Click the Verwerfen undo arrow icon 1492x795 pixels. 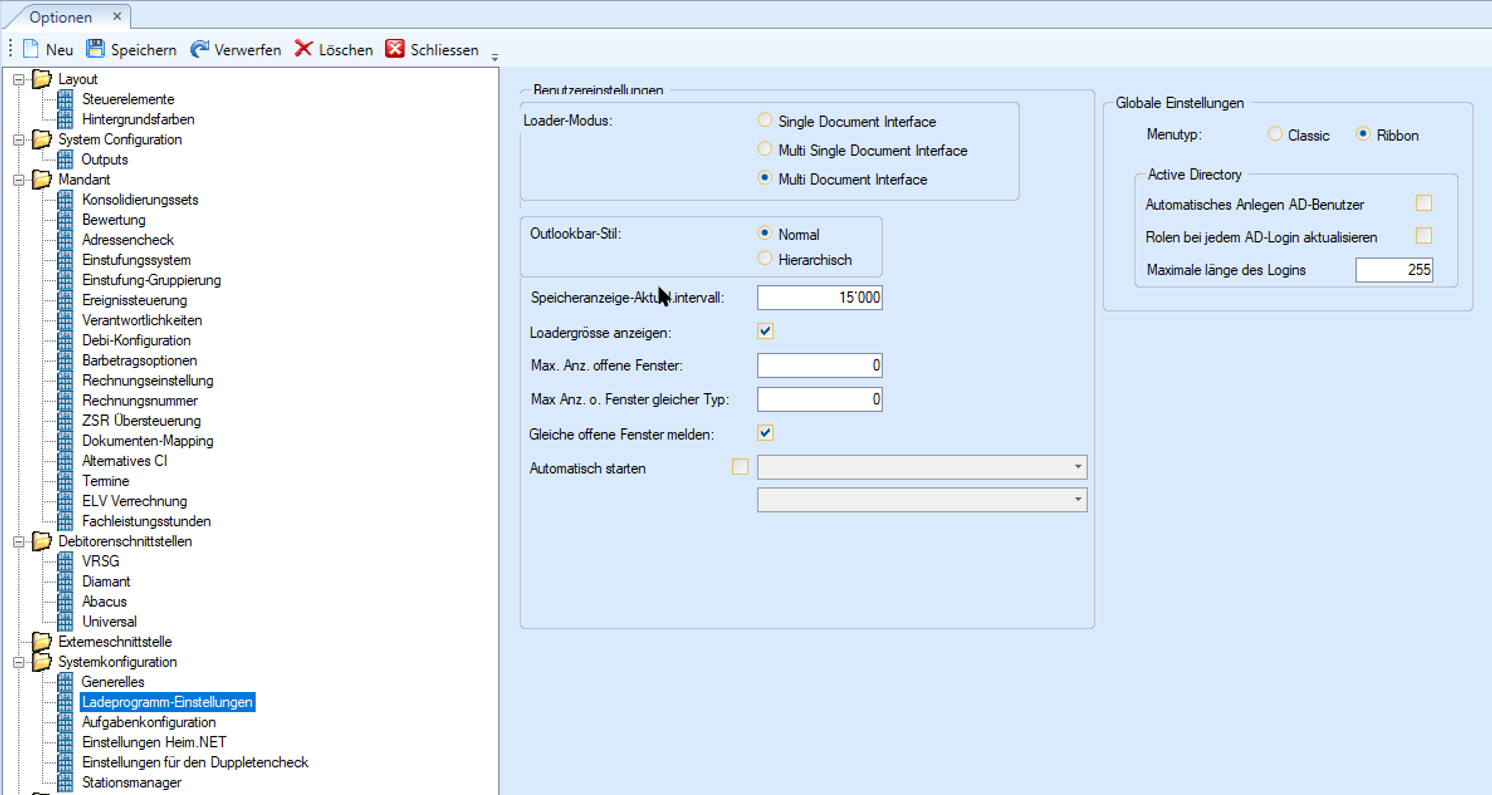click(x=200, y=49)
